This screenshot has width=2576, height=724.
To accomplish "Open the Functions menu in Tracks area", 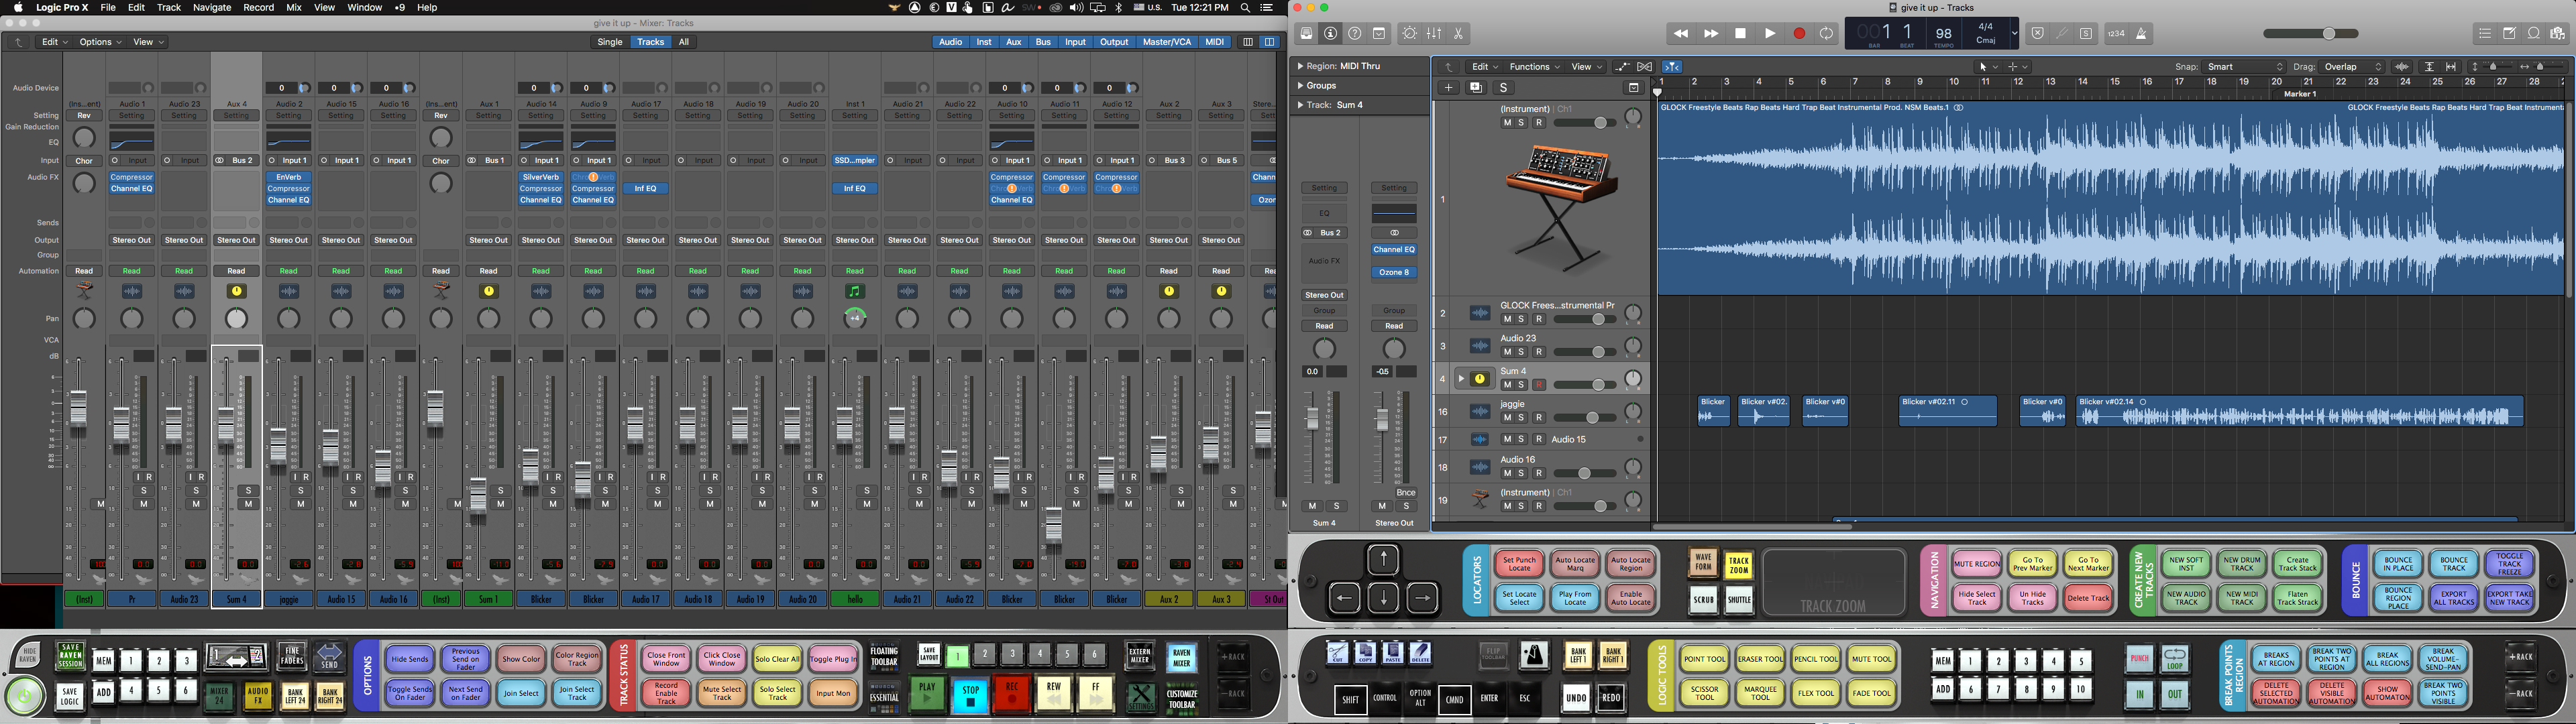I will click(1534, 67).
